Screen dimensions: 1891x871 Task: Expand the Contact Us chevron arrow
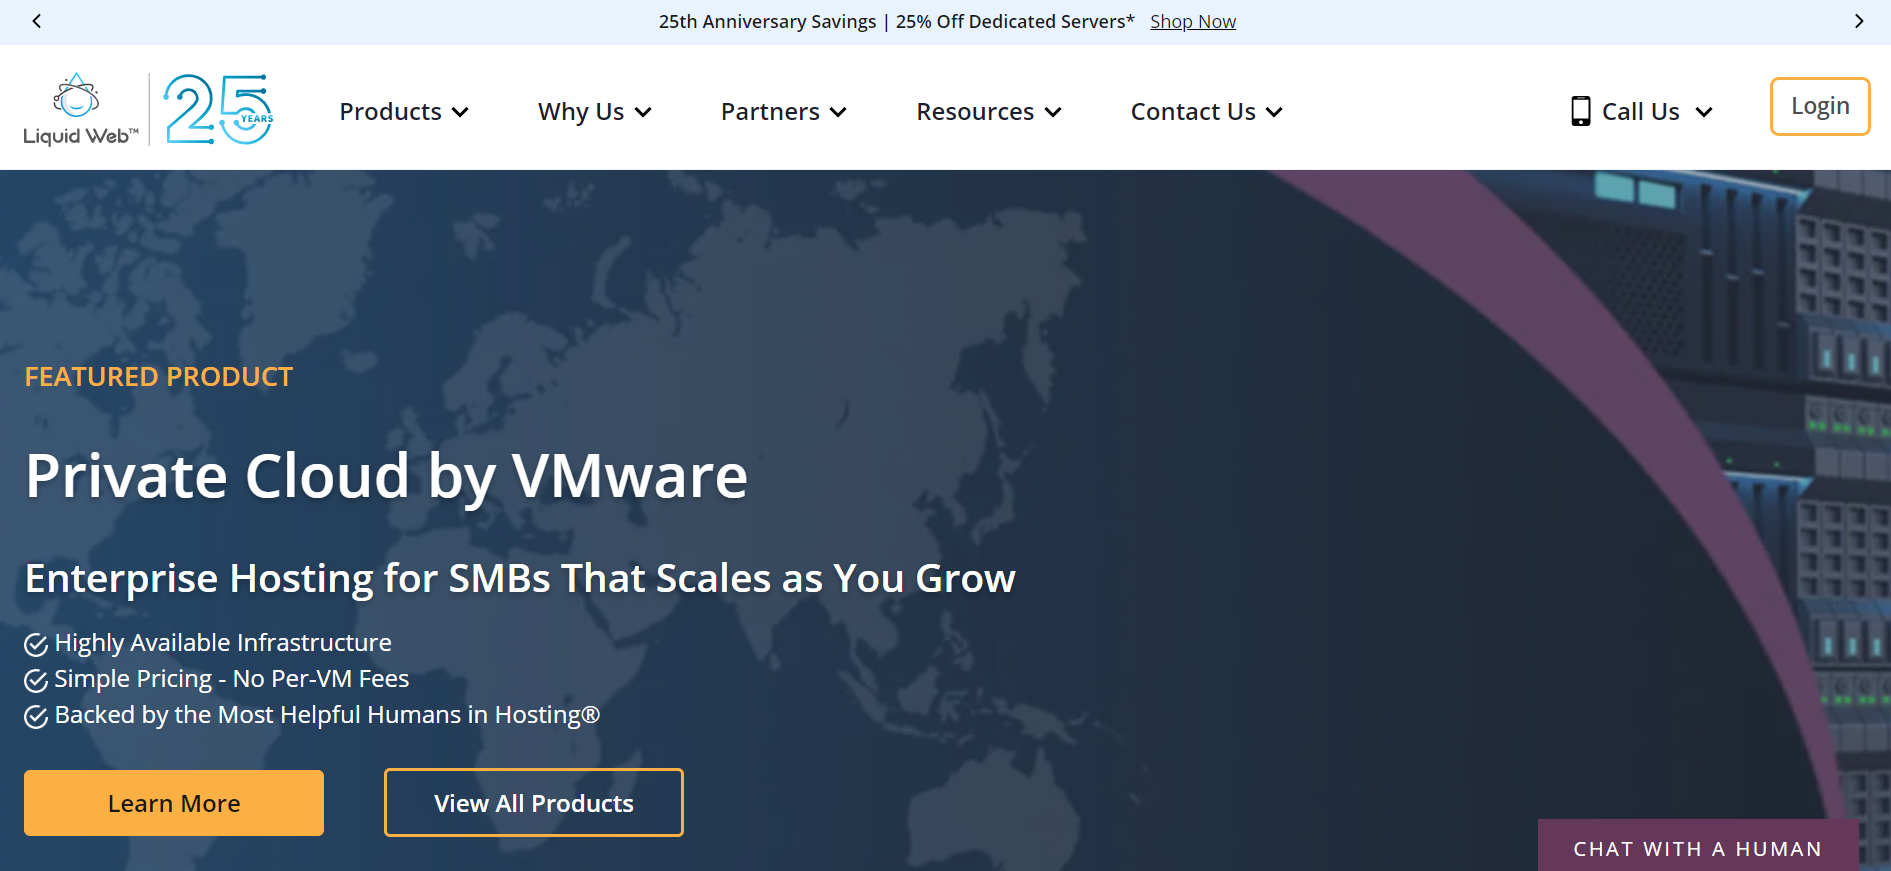(1274, 112)
